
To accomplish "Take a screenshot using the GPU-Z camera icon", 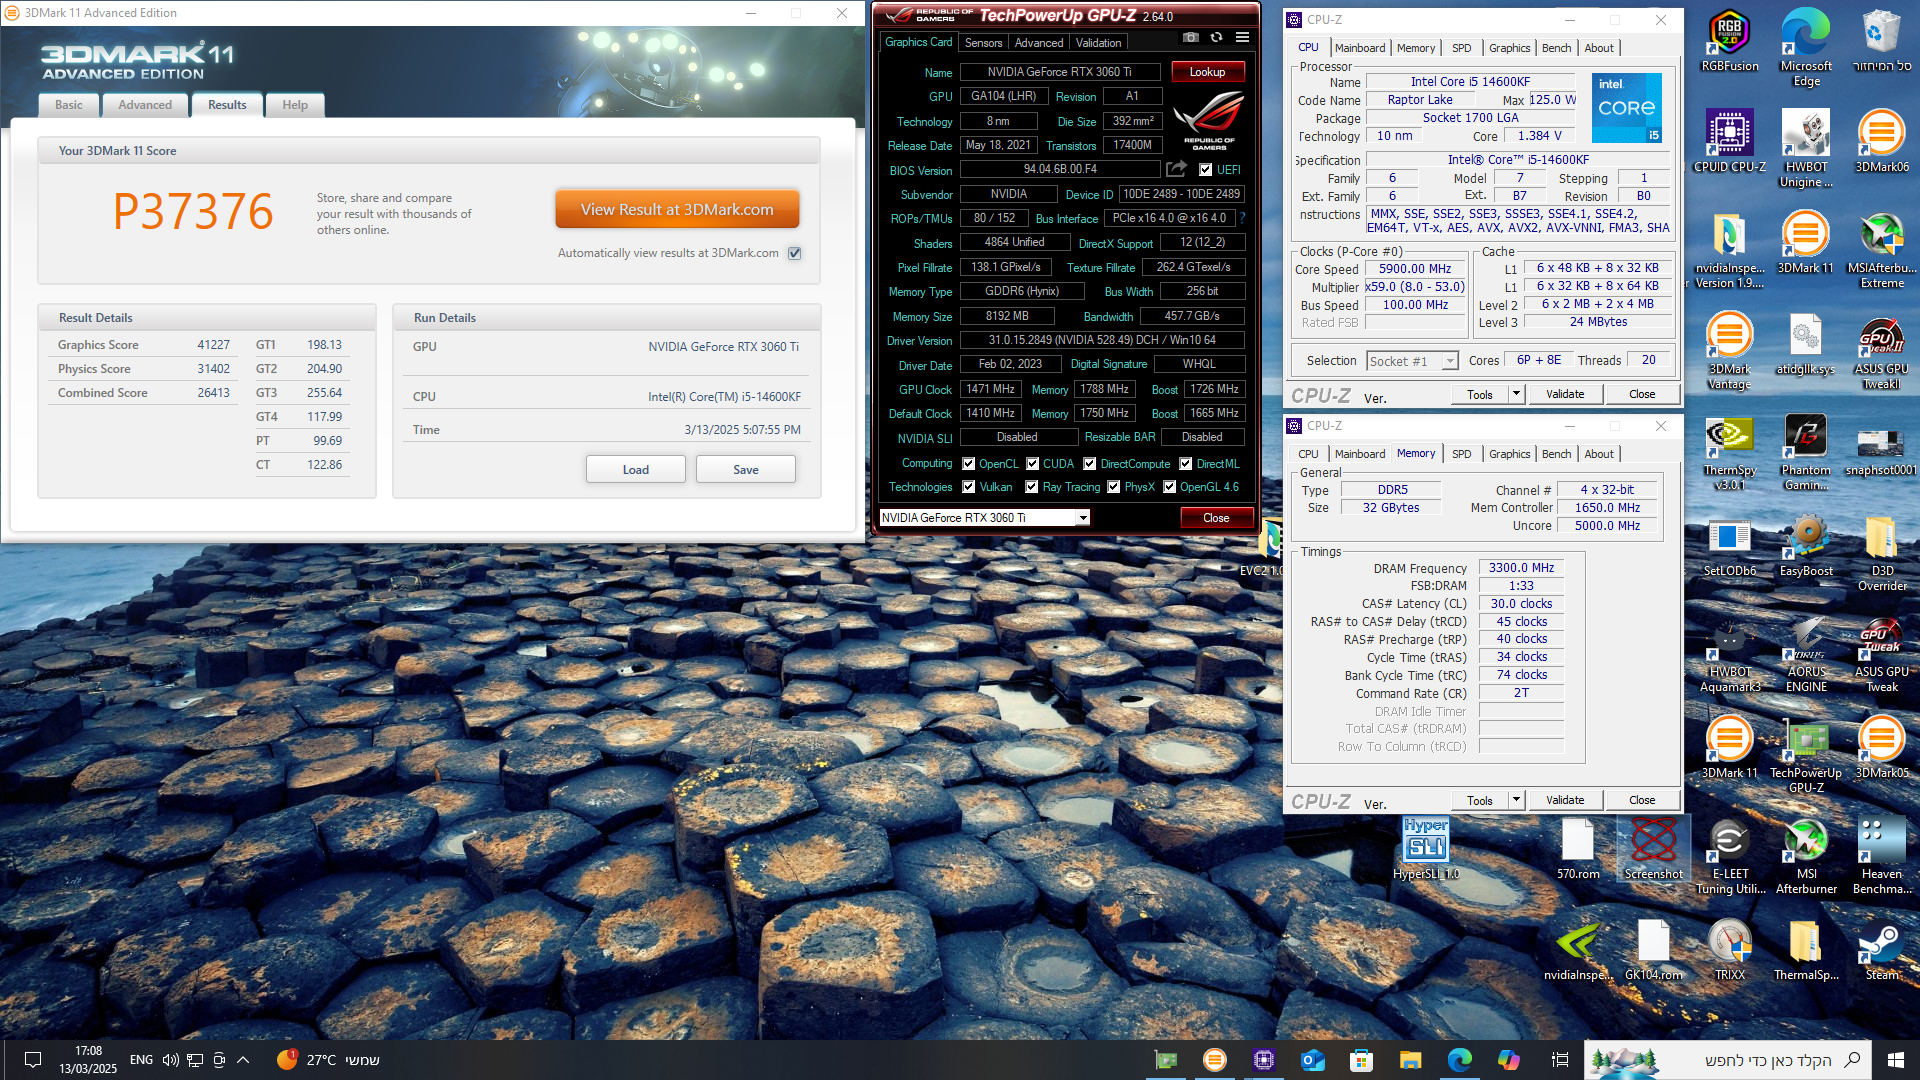I will click(x=1190, y=37).
